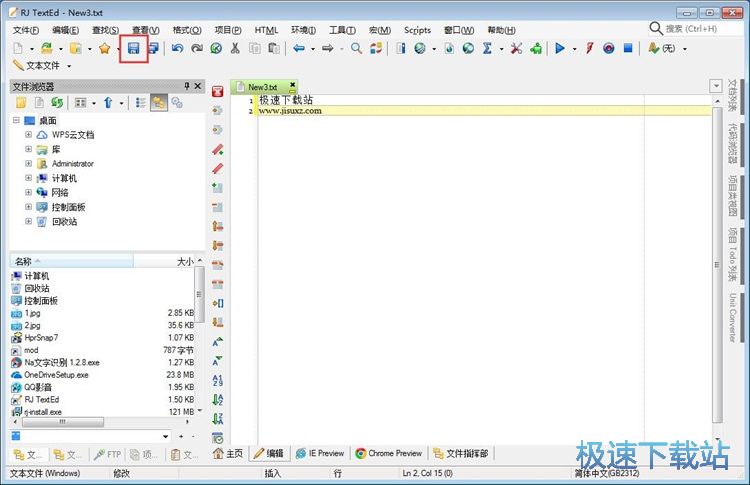Click the Save file toolbar icon
This screenshot has width=750, height=485.
click(x=133, y=48)
